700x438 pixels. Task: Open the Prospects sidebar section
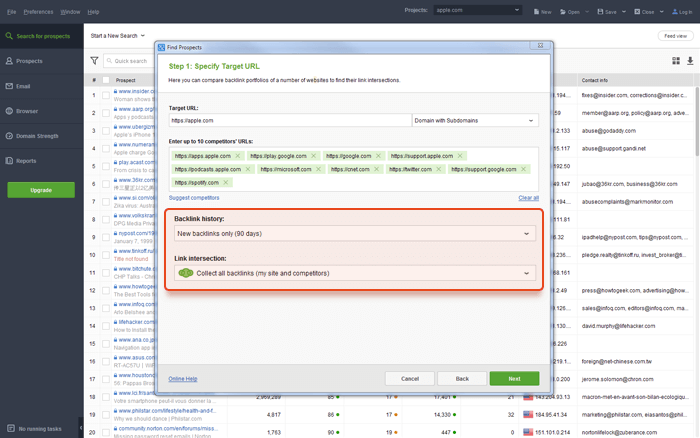pos(42,61)
